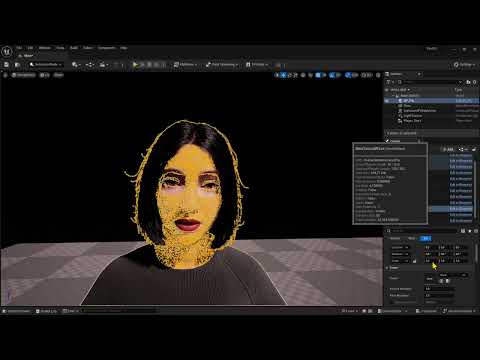Screen dimensions: 480x360
Task: Open the Details settings gear icon
Action: [x=476, y=231]
